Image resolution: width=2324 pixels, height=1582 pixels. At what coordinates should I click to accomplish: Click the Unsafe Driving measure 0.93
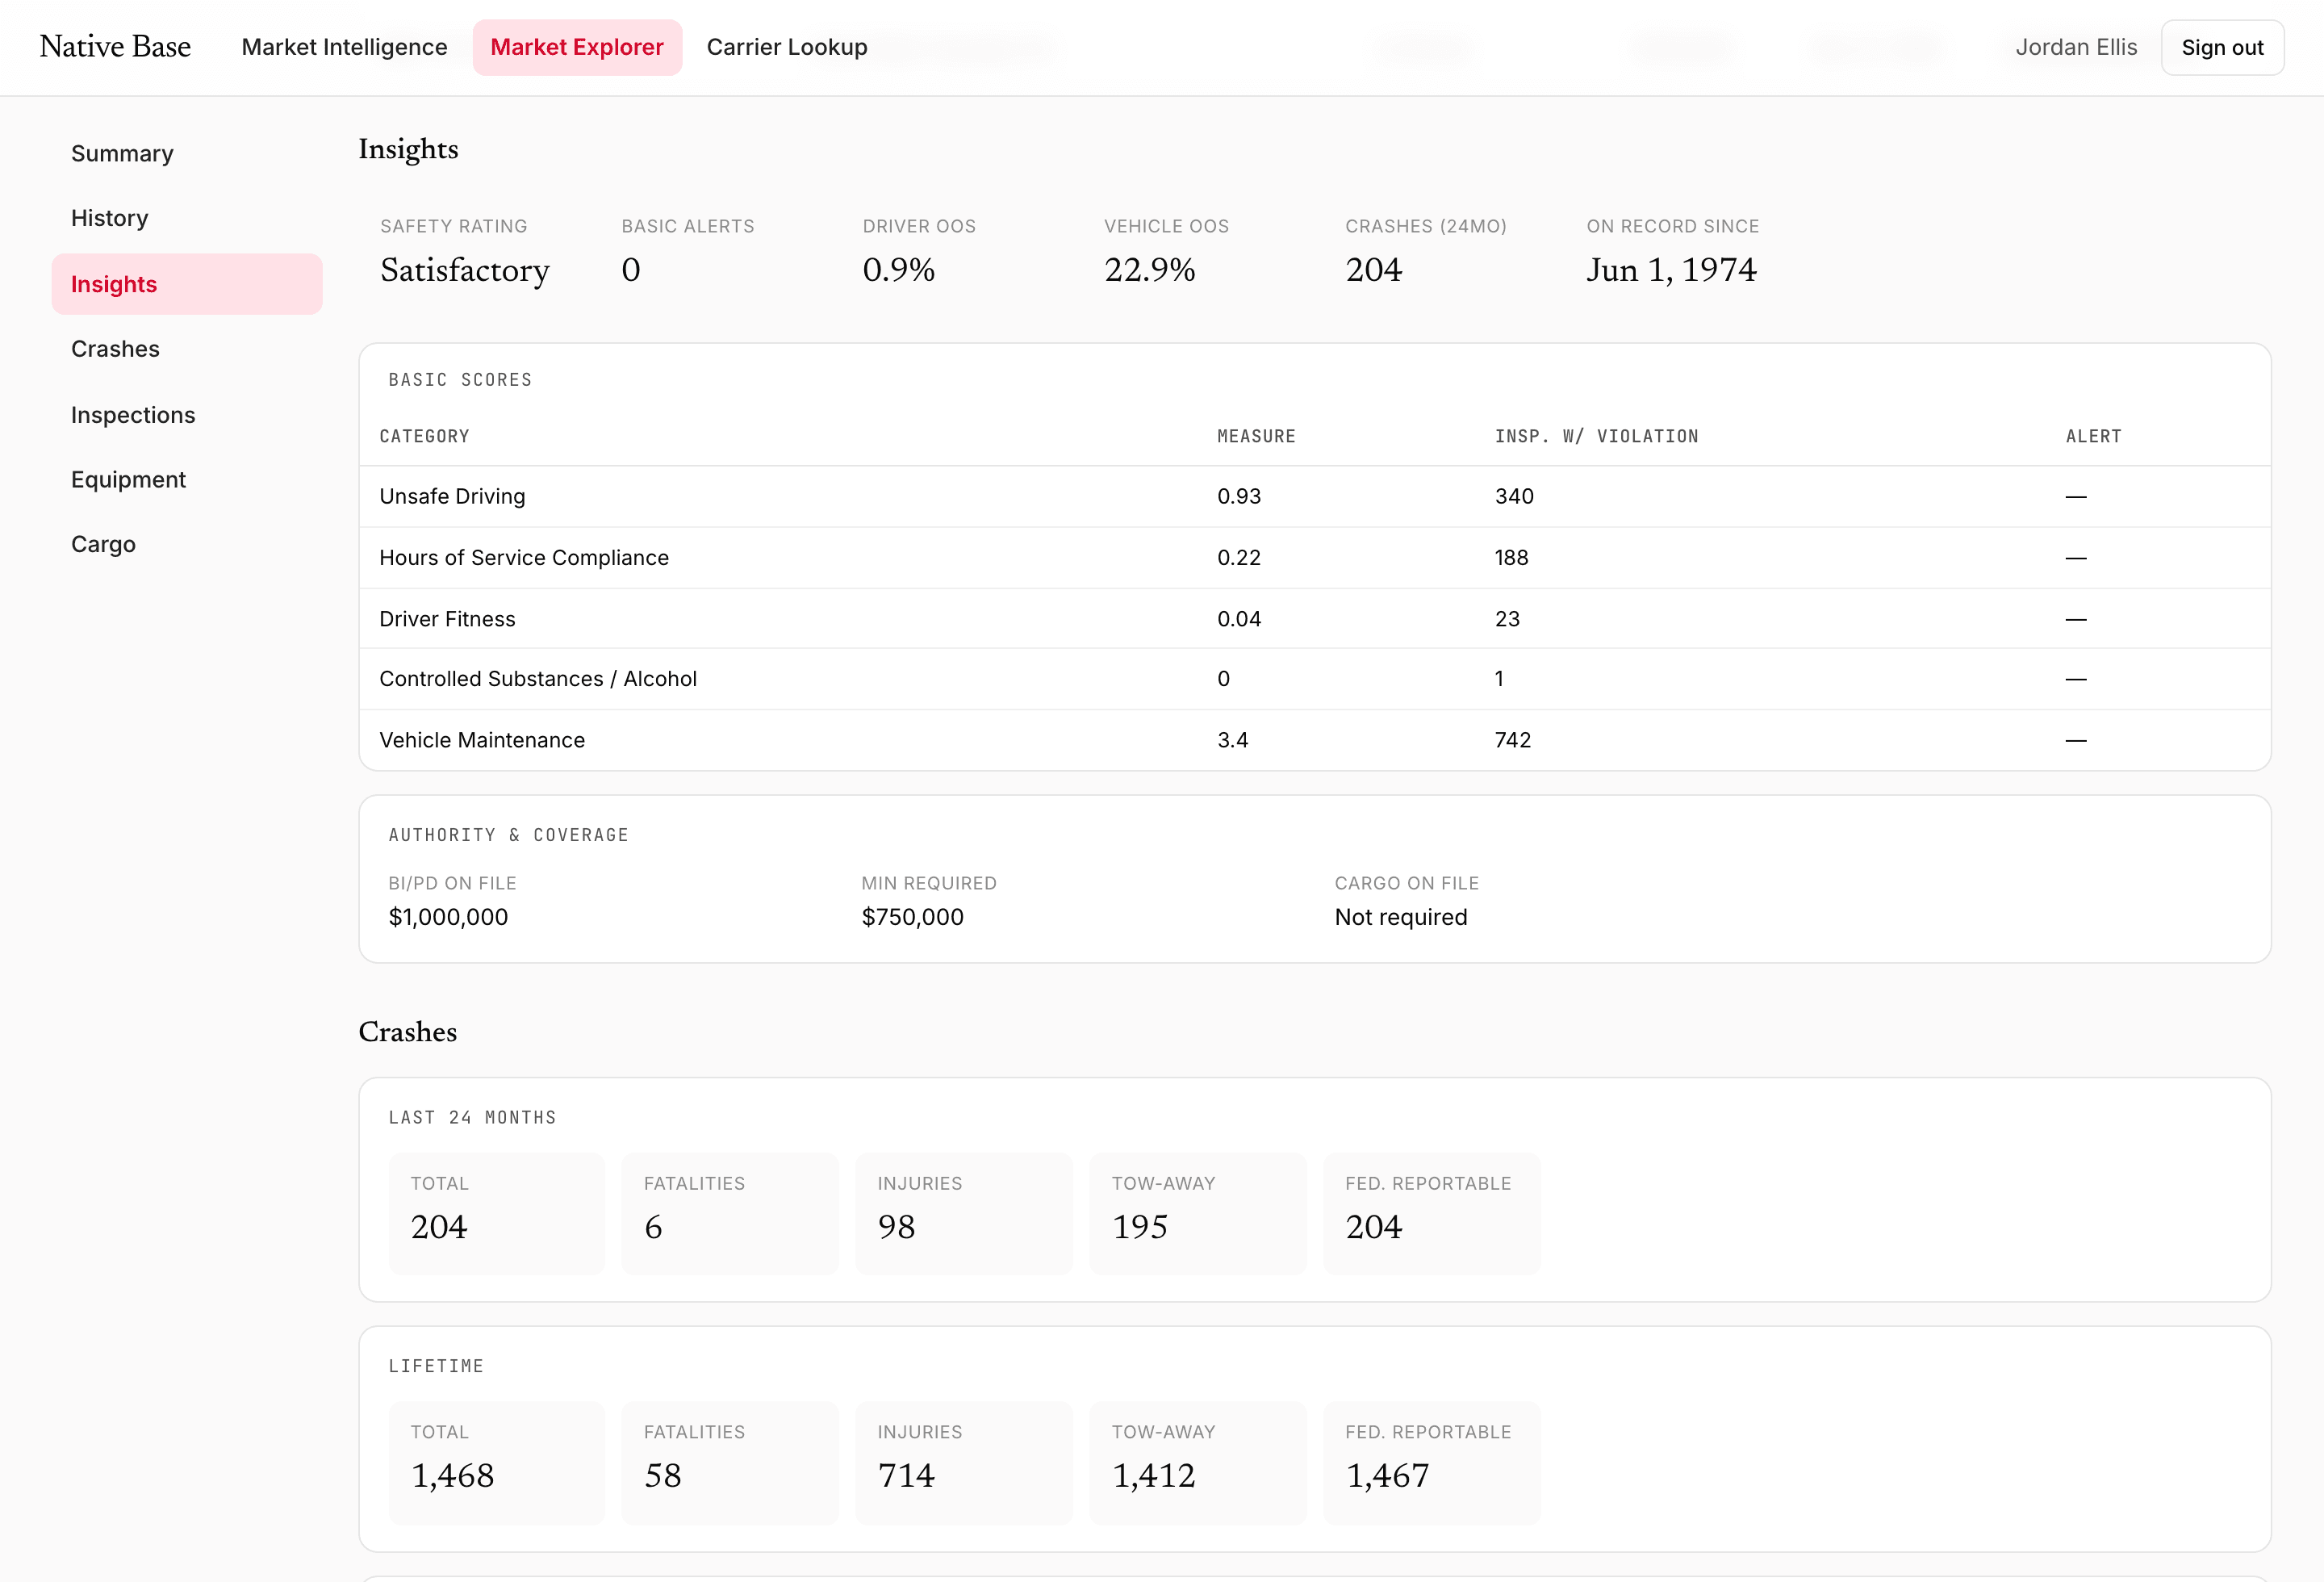click(1239, 496)
